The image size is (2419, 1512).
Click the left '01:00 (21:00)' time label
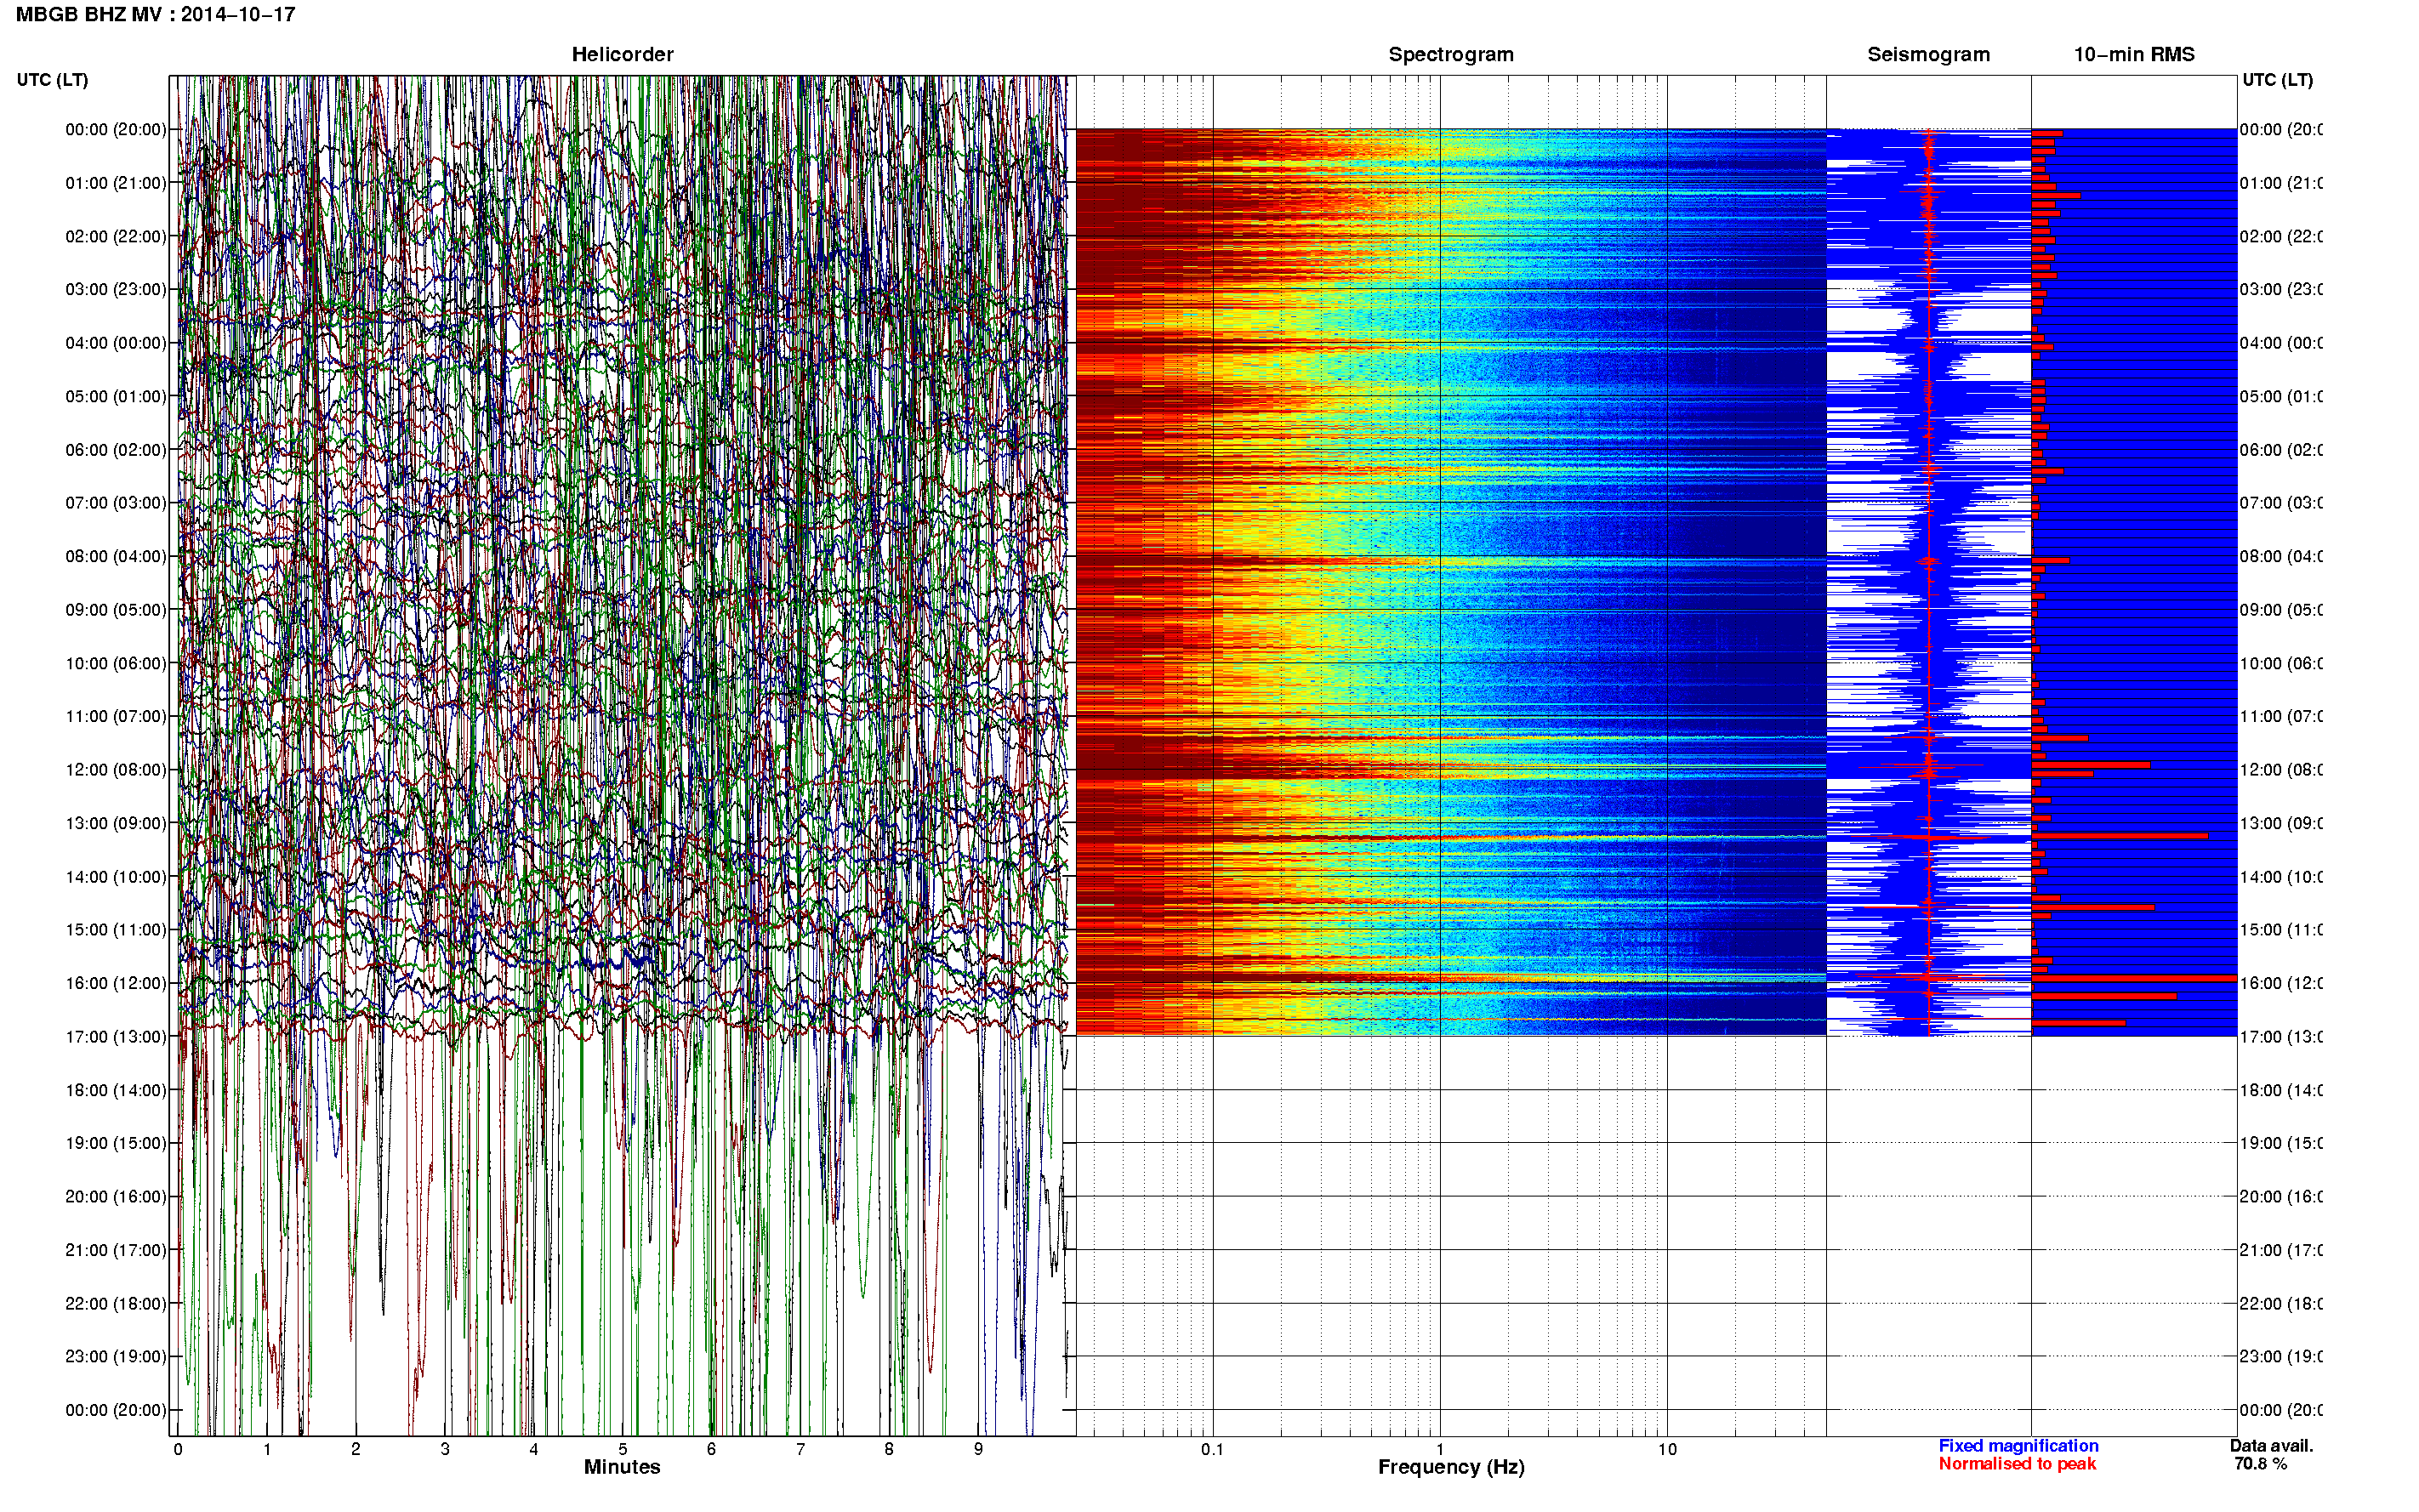116,183
